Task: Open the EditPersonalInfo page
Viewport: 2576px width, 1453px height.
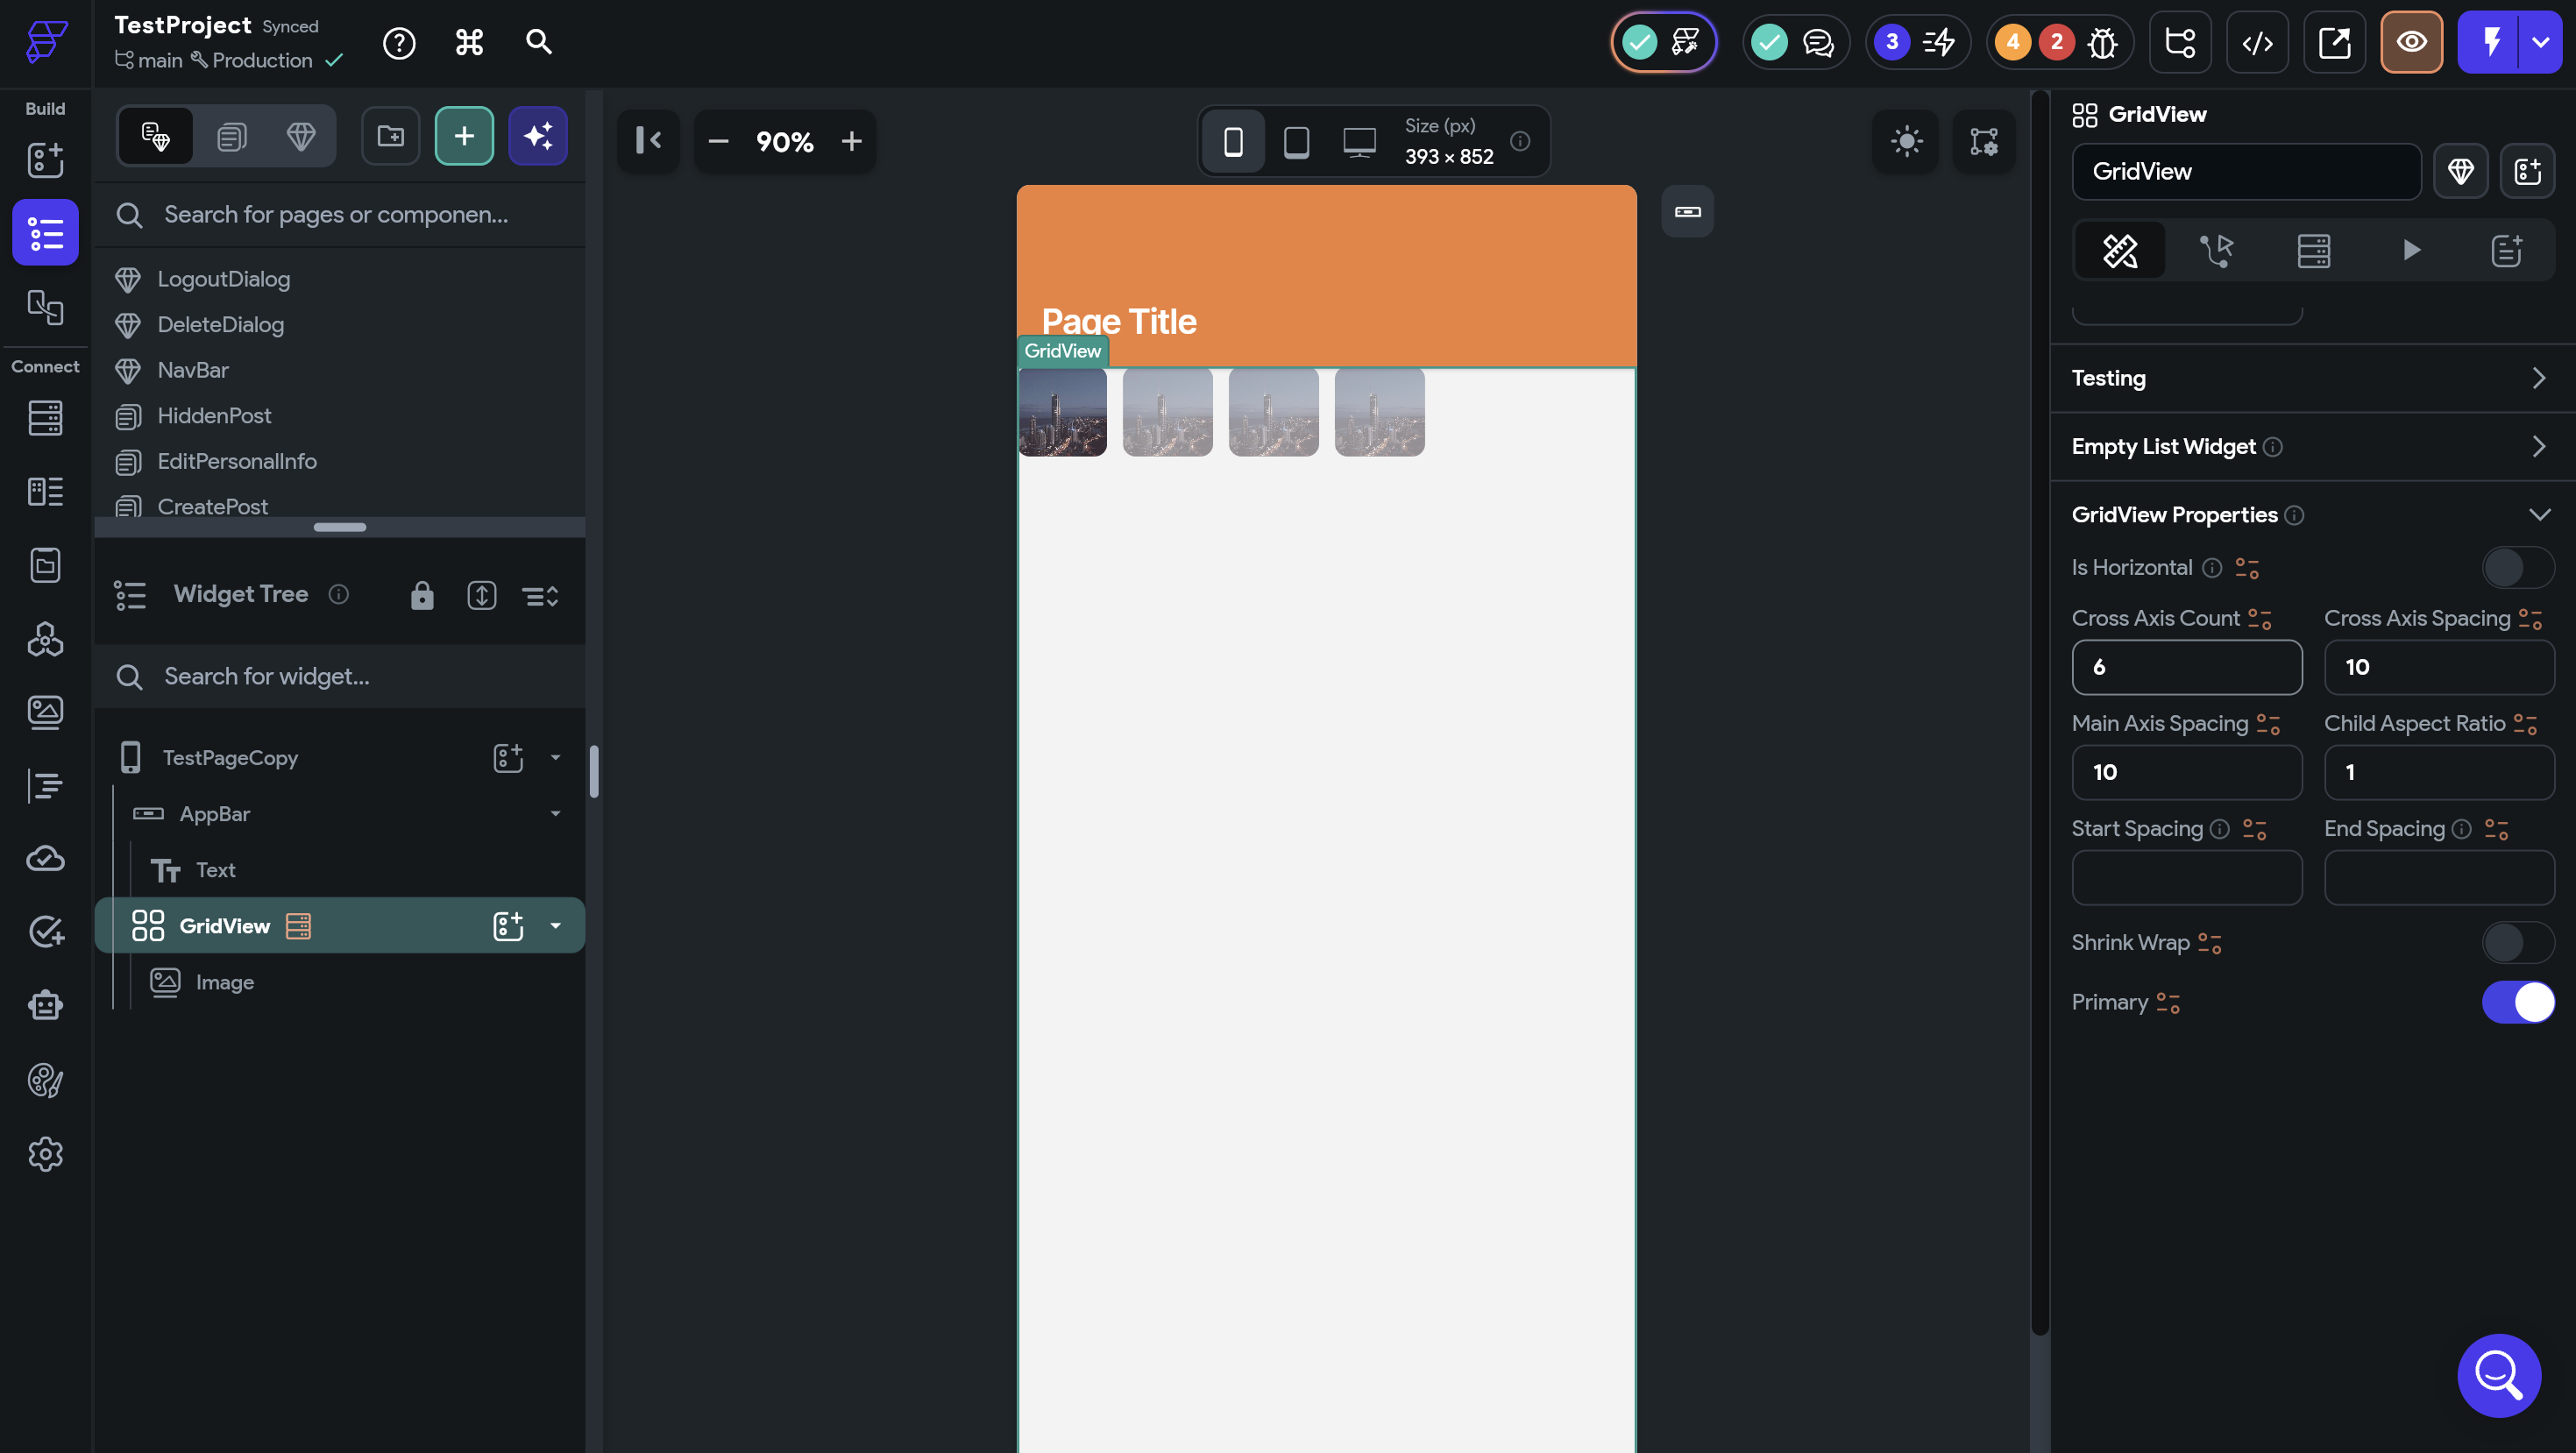Action: (x=237, y=461)
